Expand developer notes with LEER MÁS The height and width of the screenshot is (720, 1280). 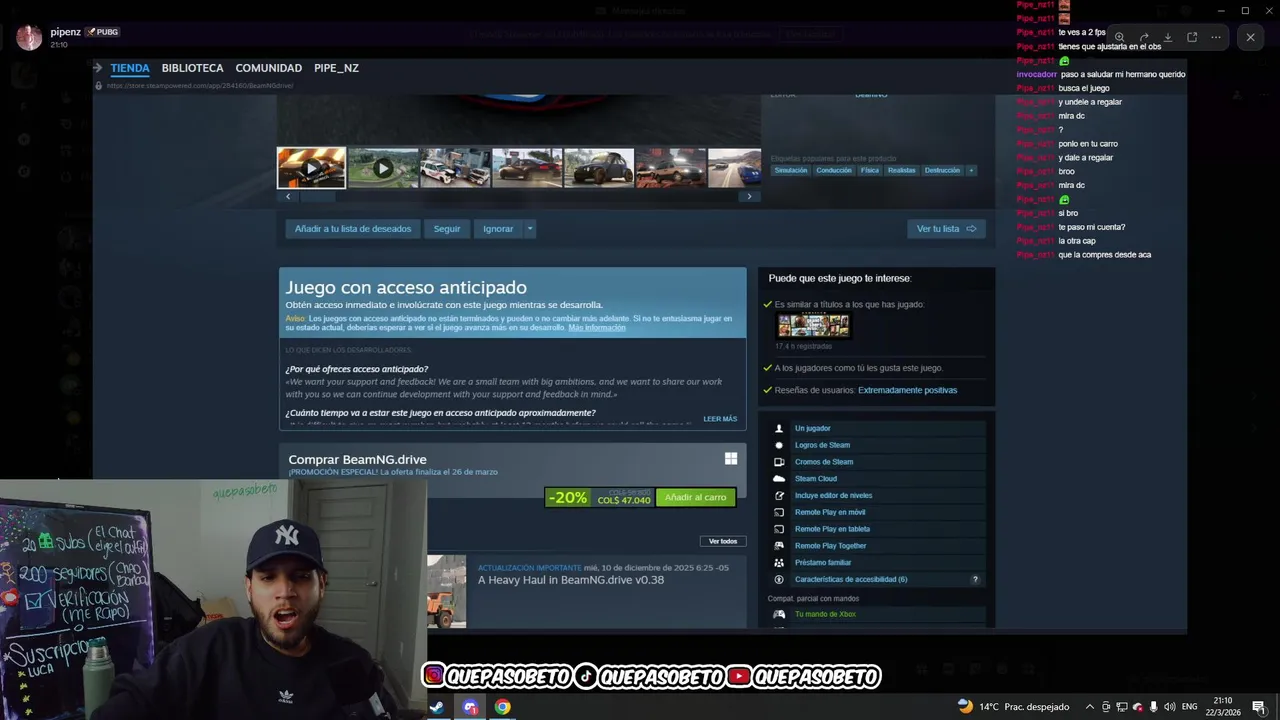720,419
